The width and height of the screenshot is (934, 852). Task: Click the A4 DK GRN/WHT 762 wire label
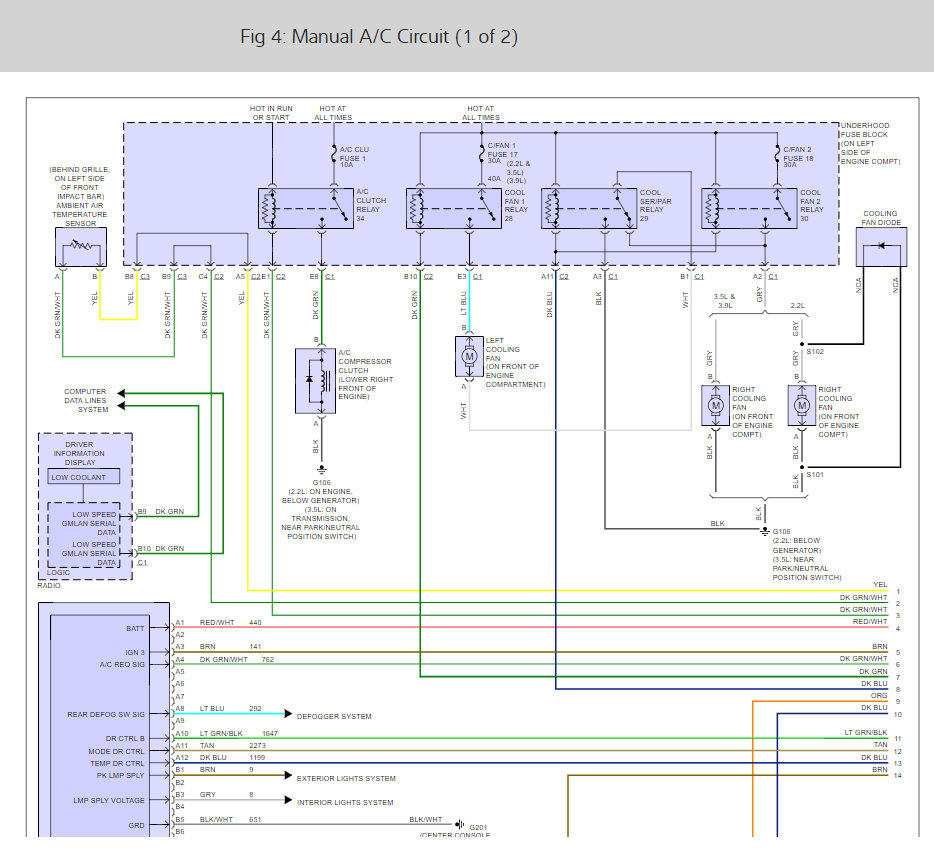point(225,660)
